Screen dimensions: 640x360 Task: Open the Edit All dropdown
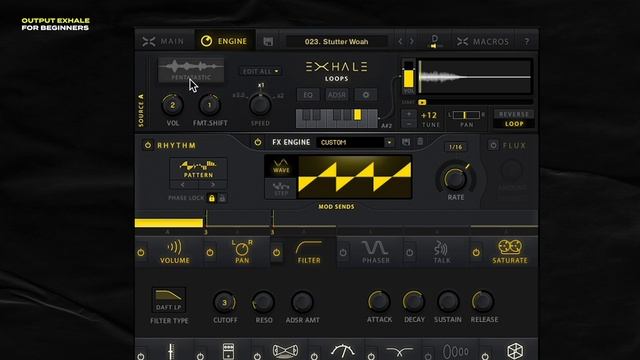coord(260,71)
